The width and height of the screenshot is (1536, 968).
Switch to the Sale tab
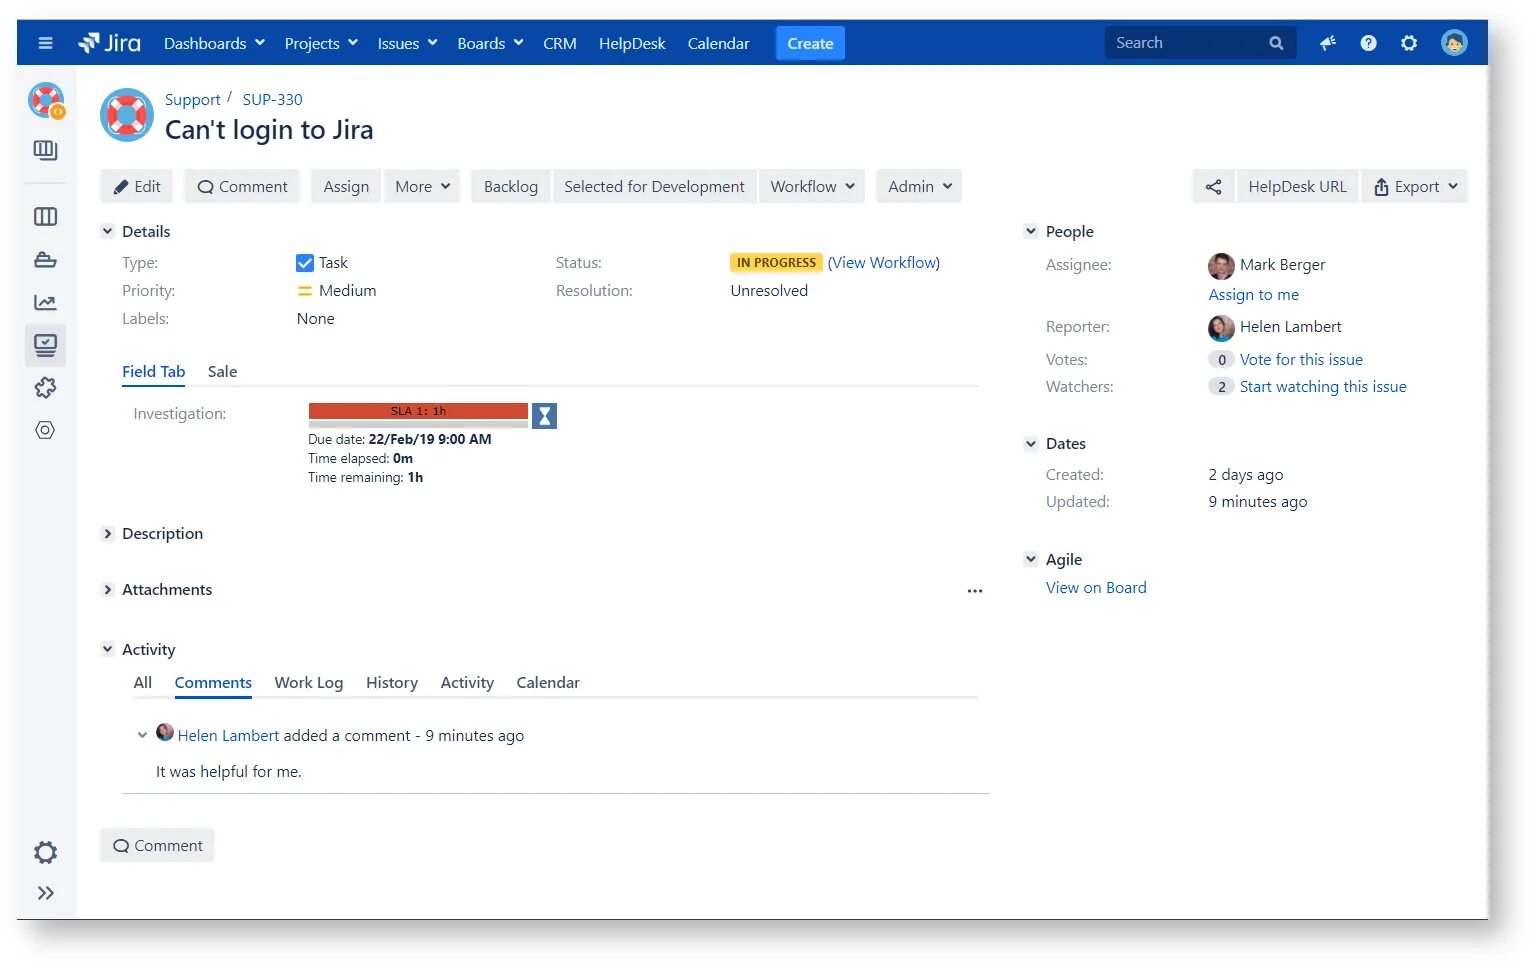tap(222, 372)
